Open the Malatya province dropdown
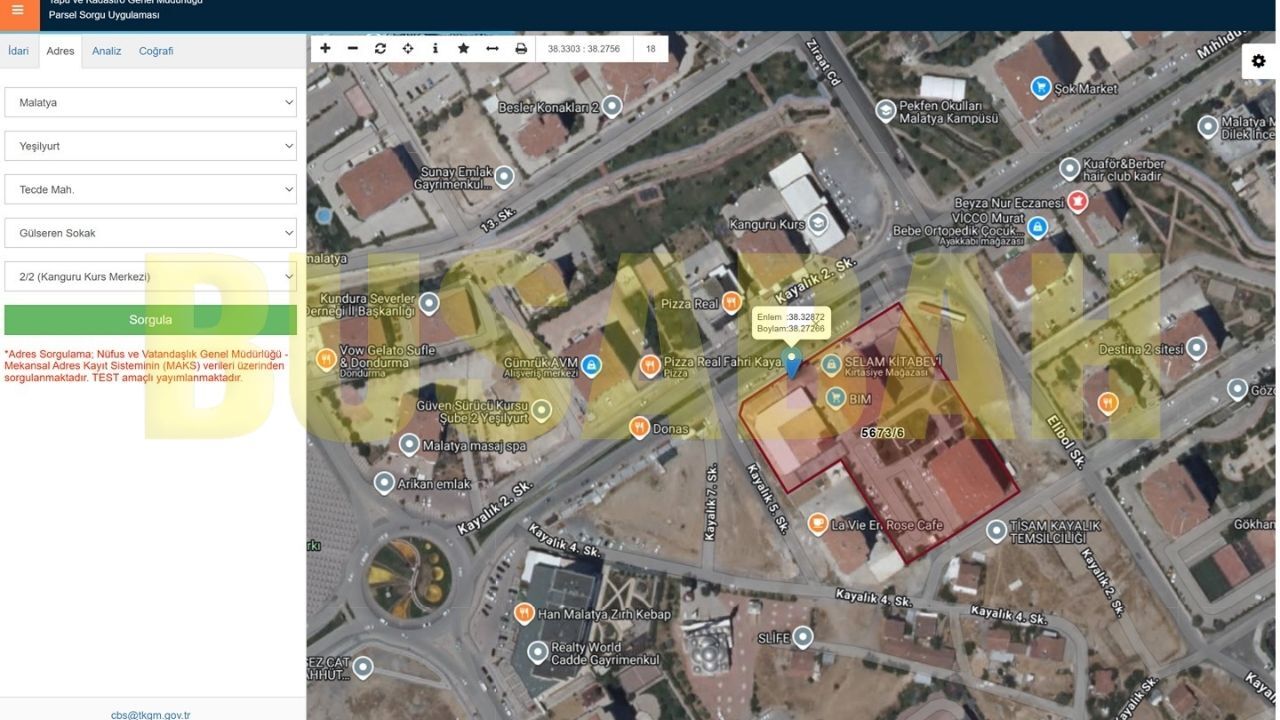This screenshot has height=720, width=1280. 150,102
